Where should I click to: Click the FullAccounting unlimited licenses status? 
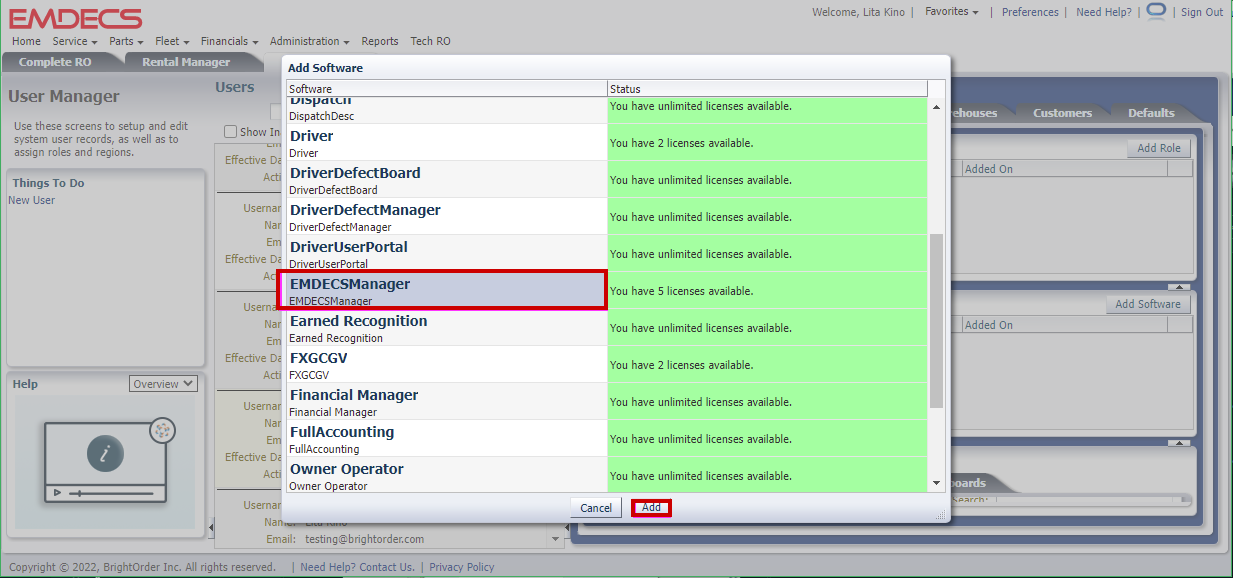tap(700, 439)
